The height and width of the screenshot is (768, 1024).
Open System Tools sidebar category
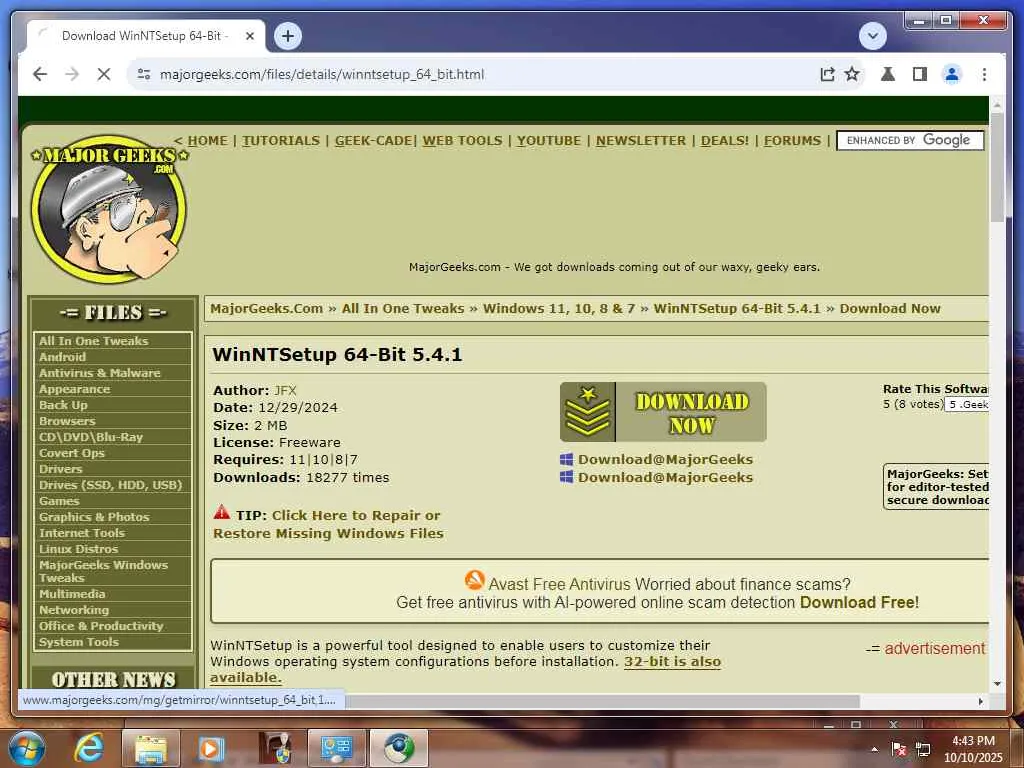tap(78, 641)
